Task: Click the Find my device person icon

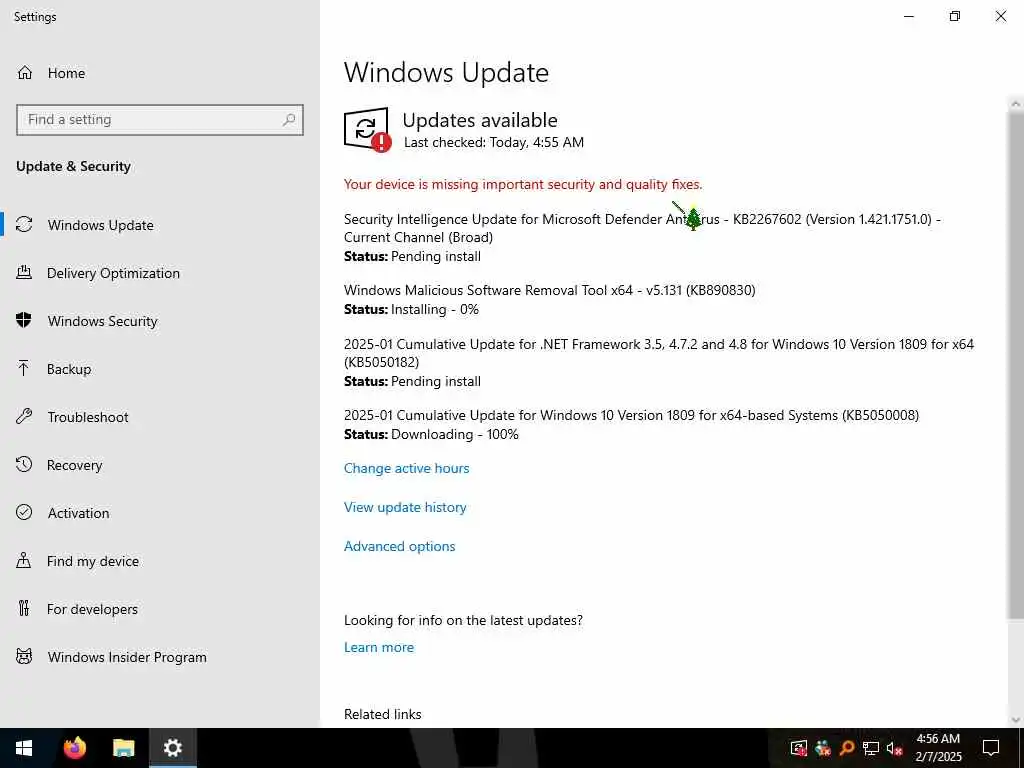Action: (x=24, y=560)
